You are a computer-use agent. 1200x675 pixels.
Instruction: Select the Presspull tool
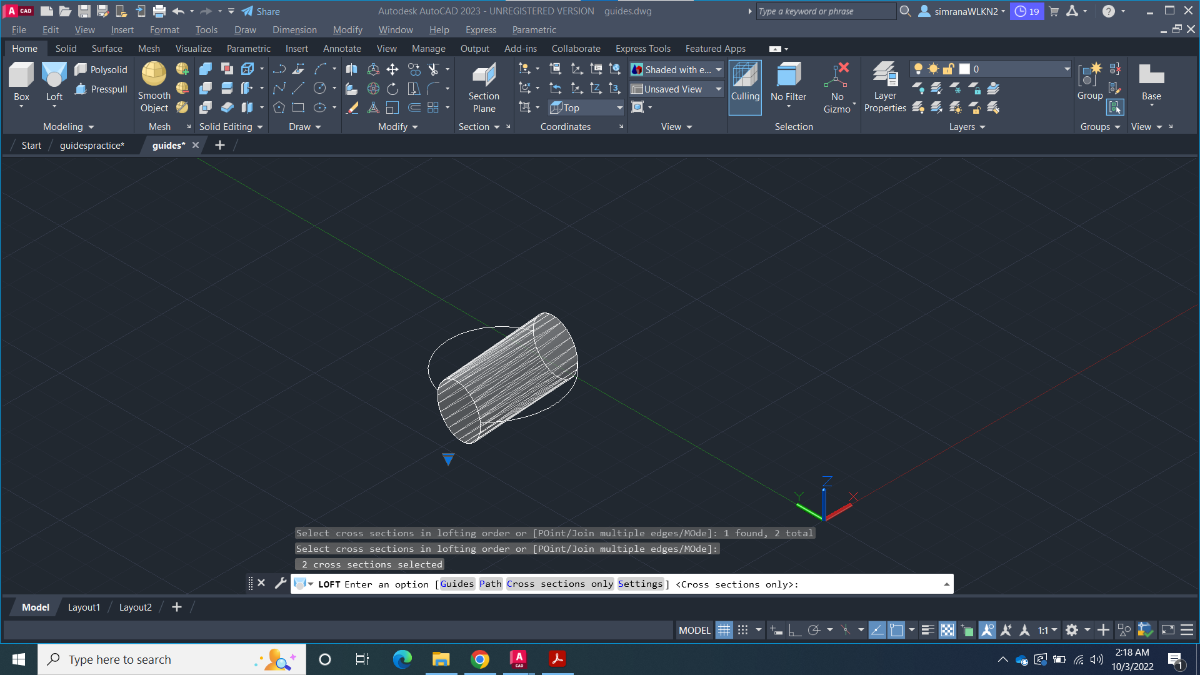[x=101, y=89]
